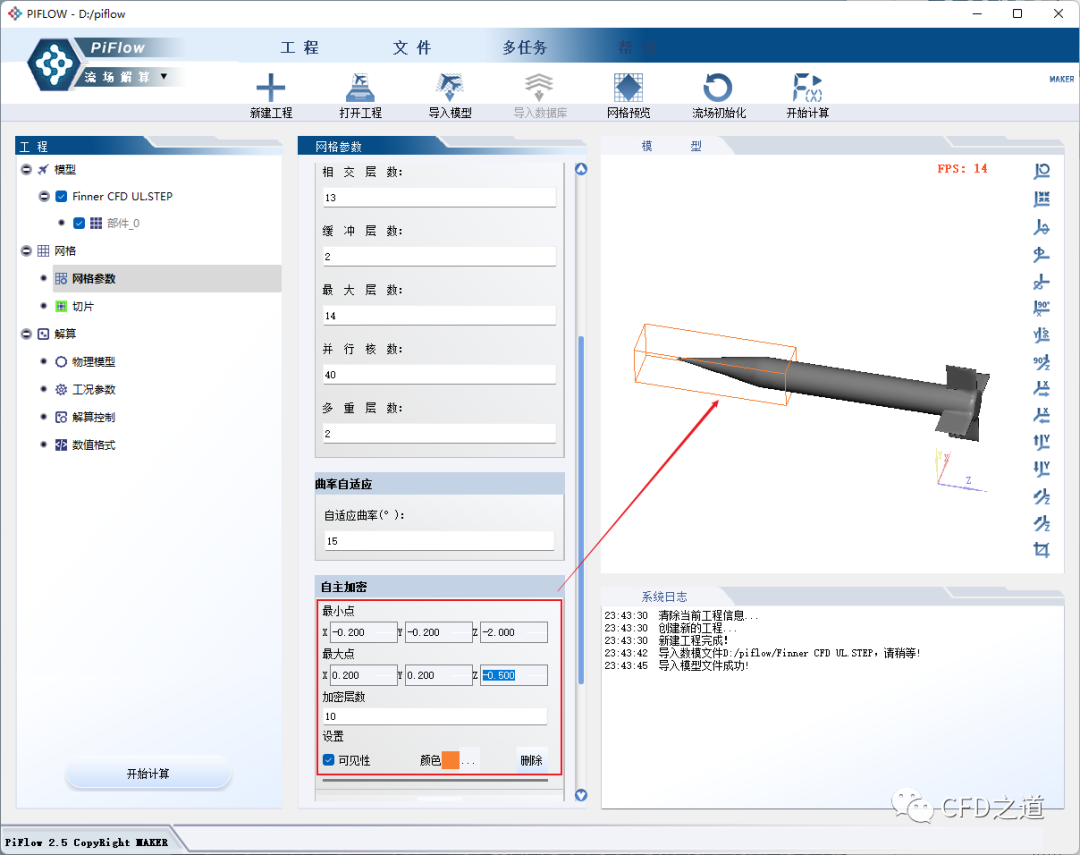
Task: Click the 导入模型 (Import Model) icon
Action: (x=449, y=88)
